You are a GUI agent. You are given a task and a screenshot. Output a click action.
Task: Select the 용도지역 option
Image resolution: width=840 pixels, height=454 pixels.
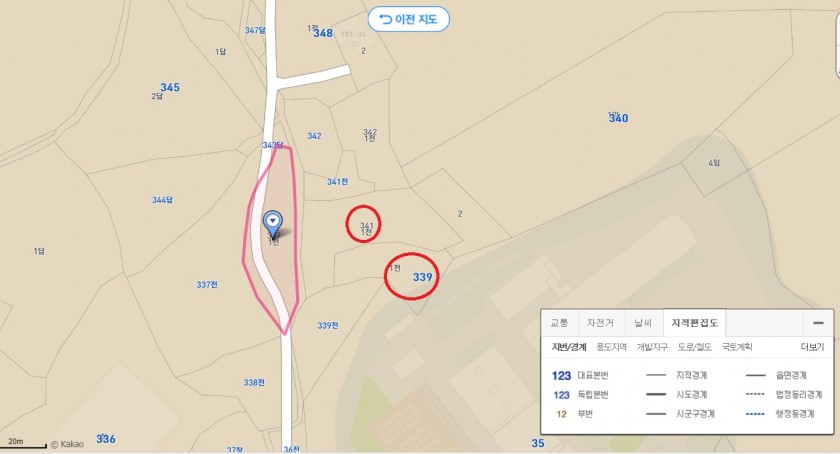pyautogui.click(x=611, y=347)
